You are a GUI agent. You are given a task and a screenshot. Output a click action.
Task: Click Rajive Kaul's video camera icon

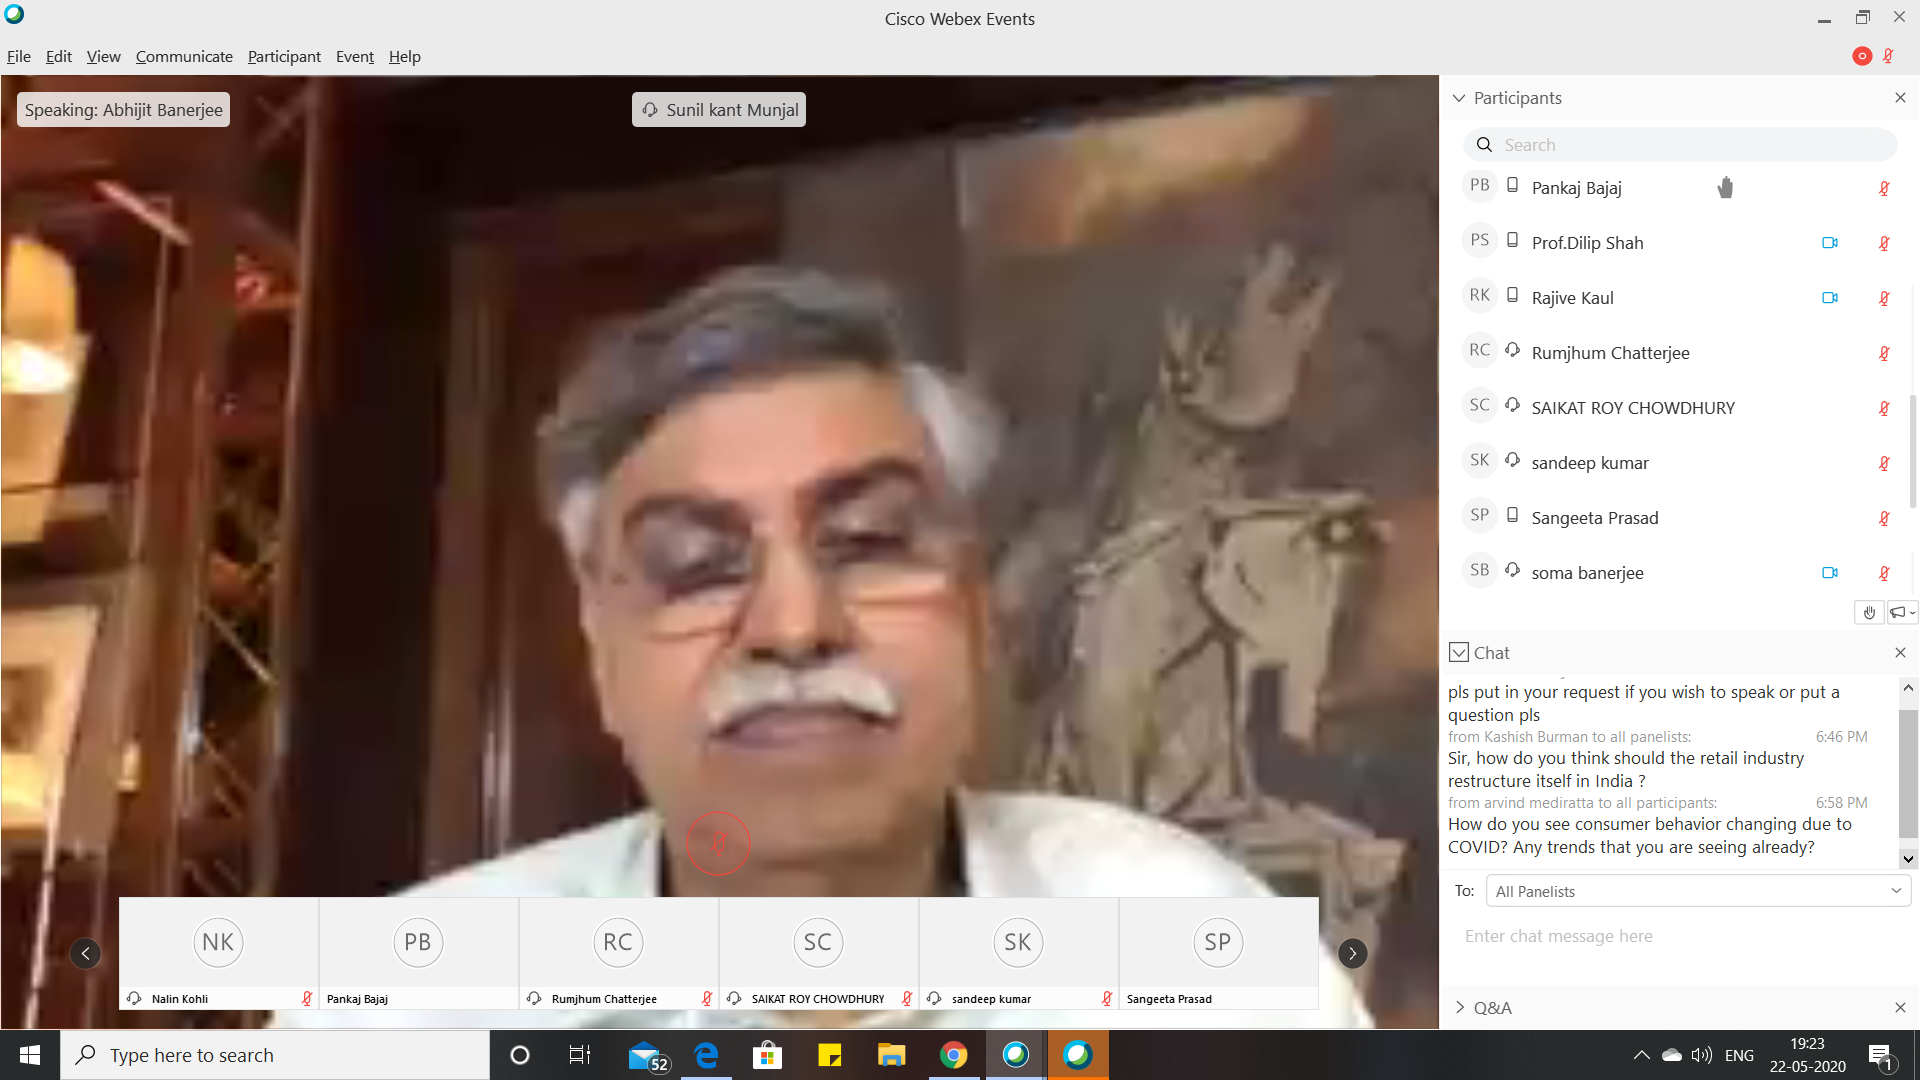tap(1830, 298)
